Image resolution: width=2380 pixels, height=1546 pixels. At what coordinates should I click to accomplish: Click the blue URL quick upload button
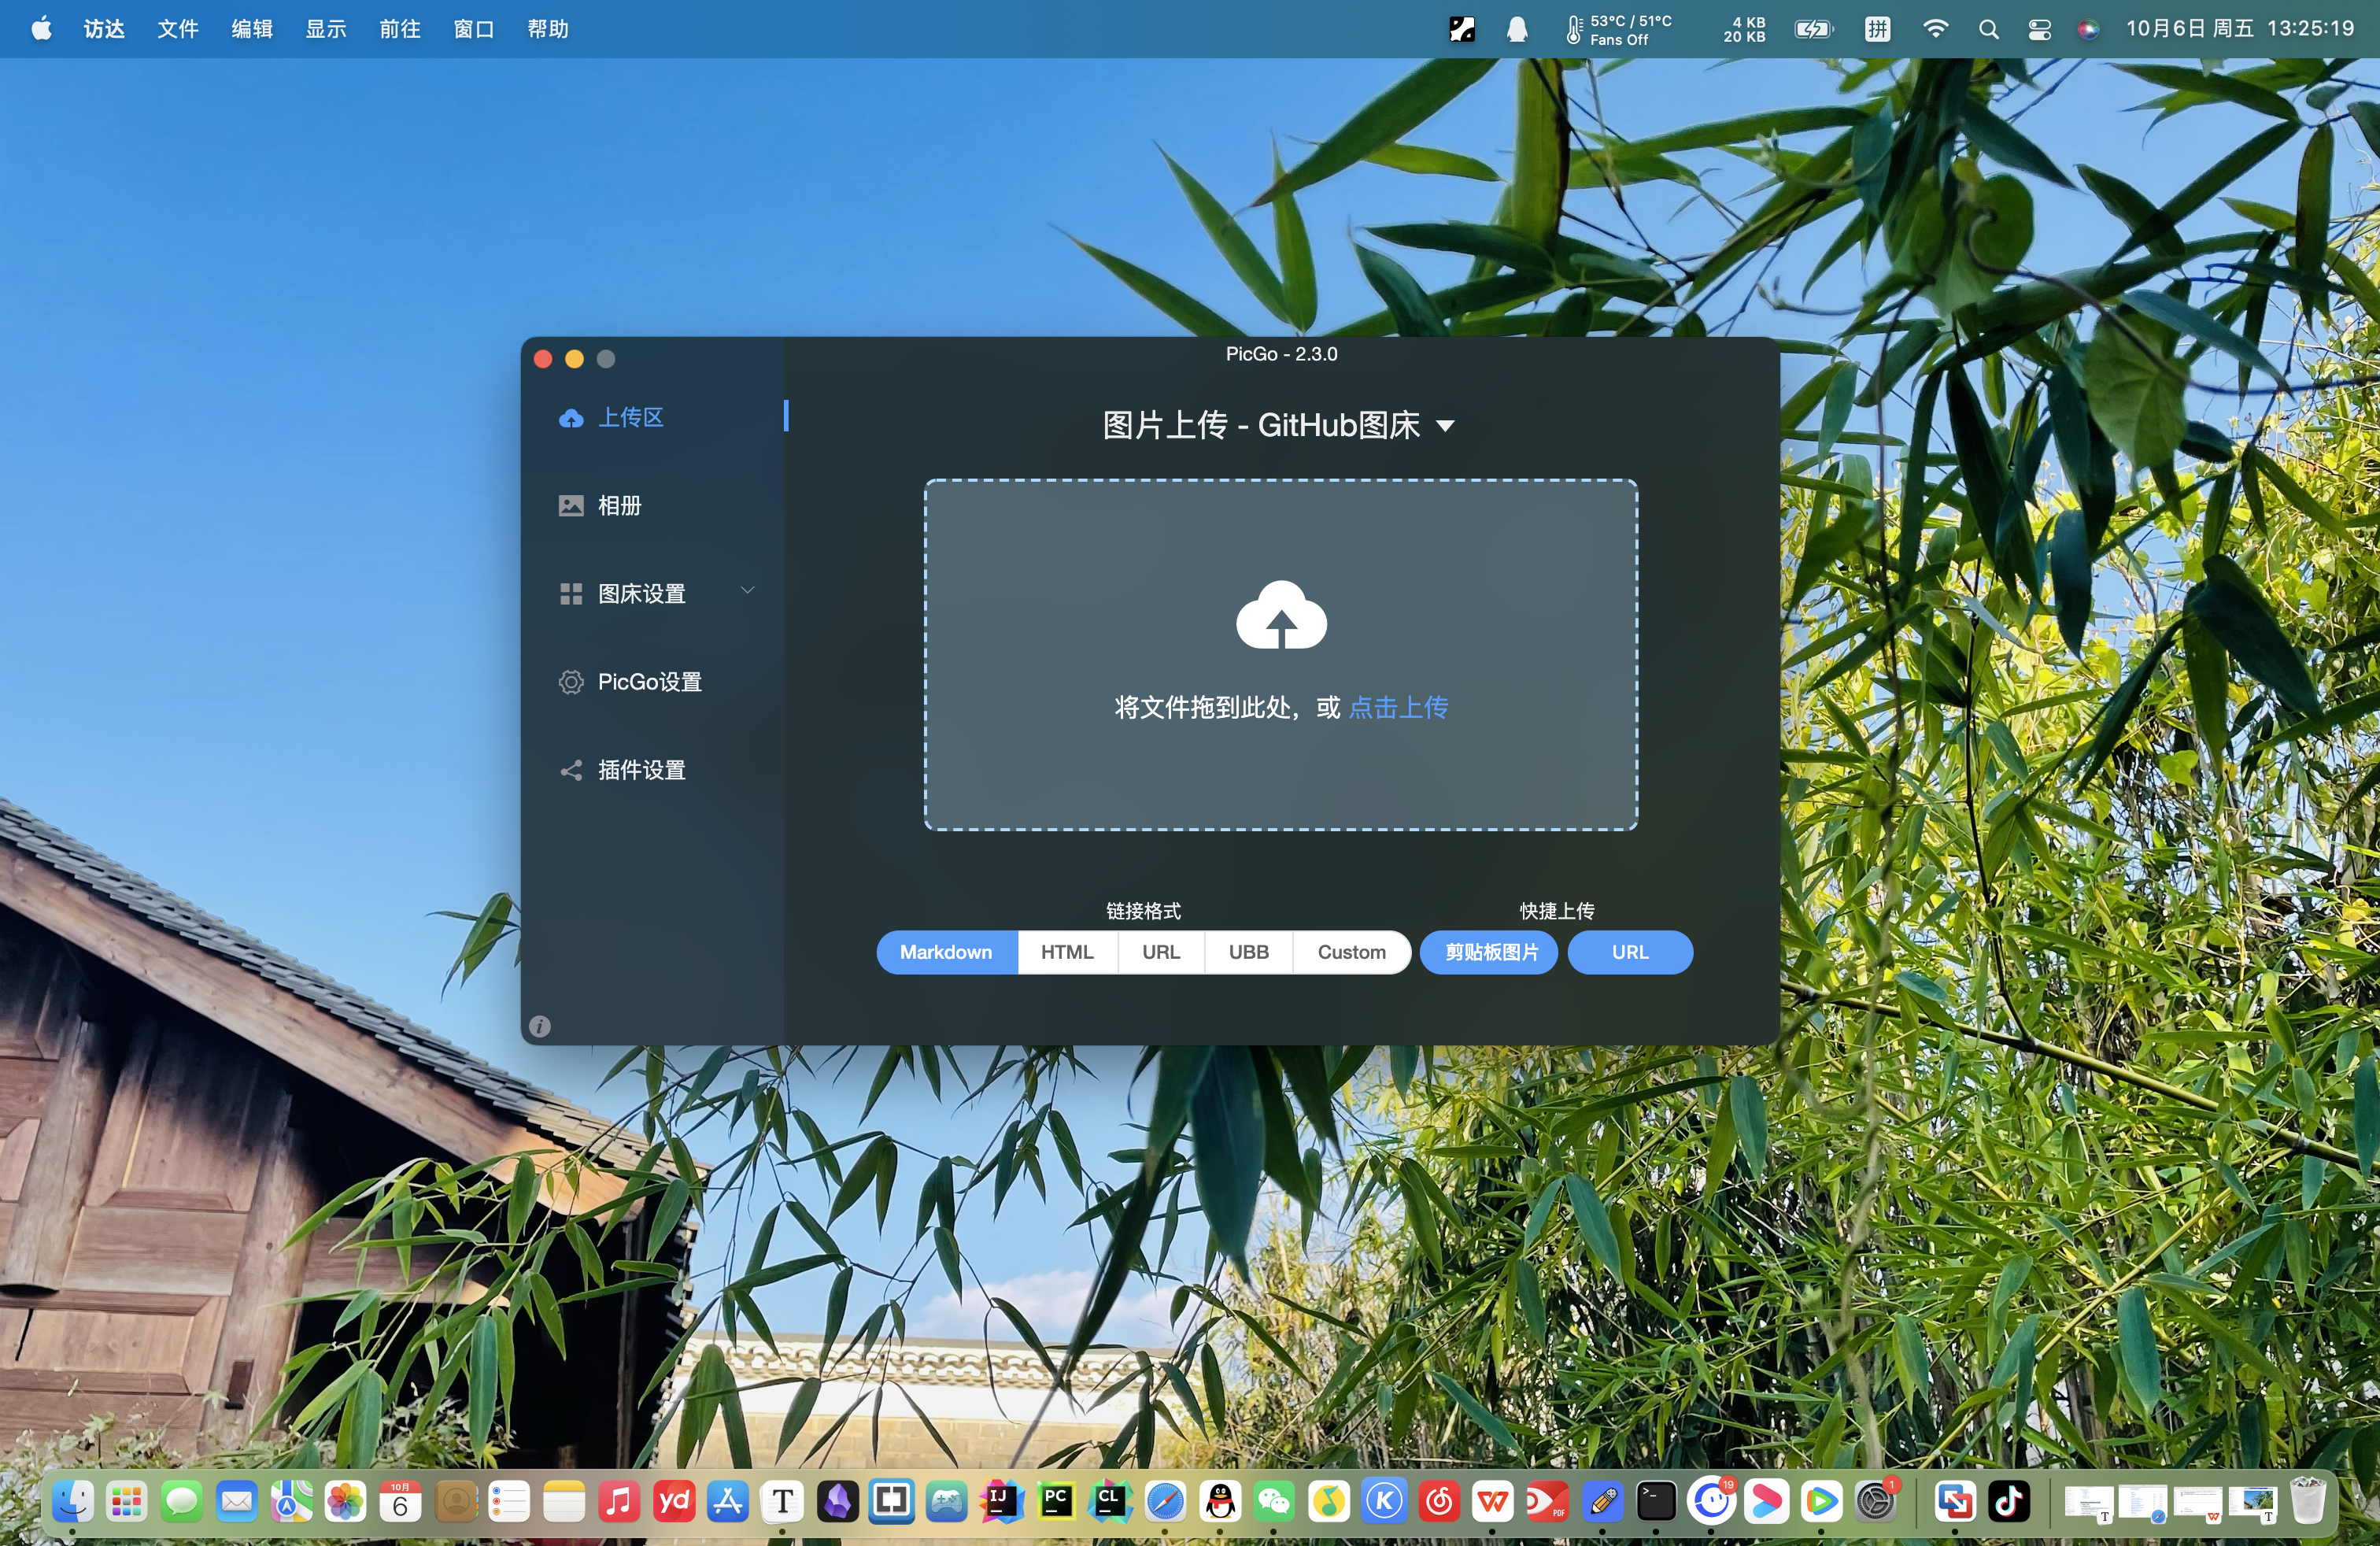1630,952
